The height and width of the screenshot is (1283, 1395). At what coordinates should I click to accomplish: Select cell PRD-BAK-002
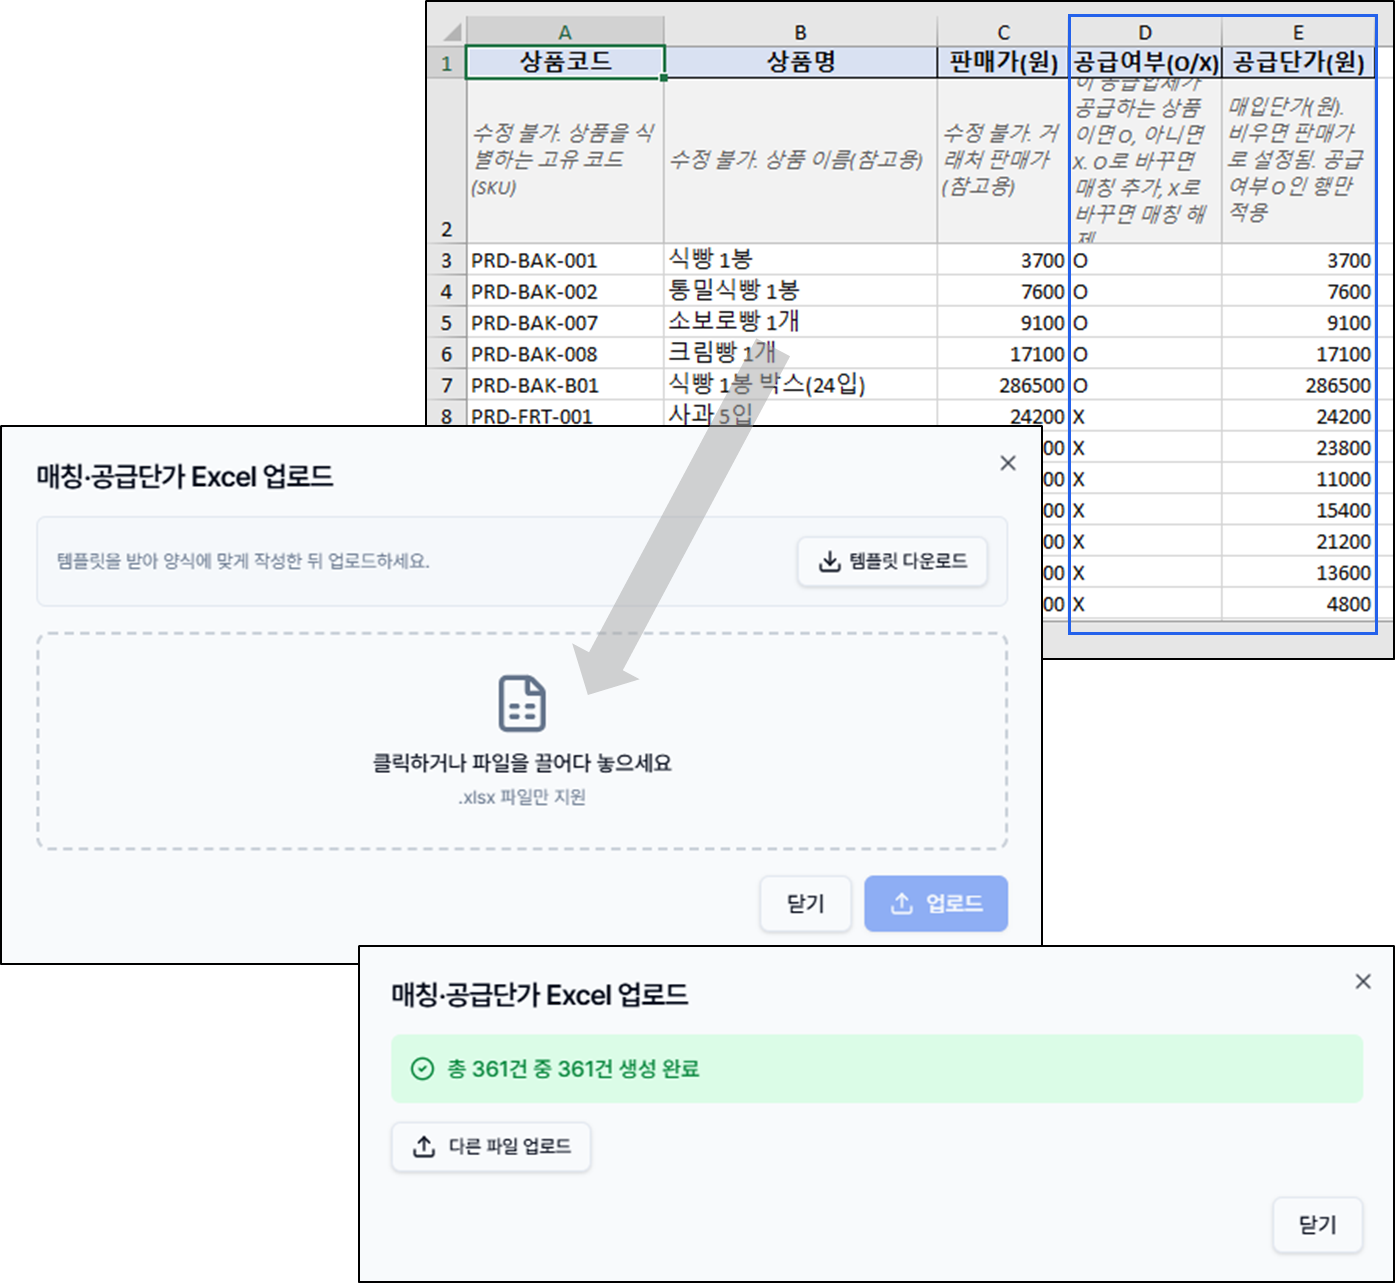[x=565, y=291]
